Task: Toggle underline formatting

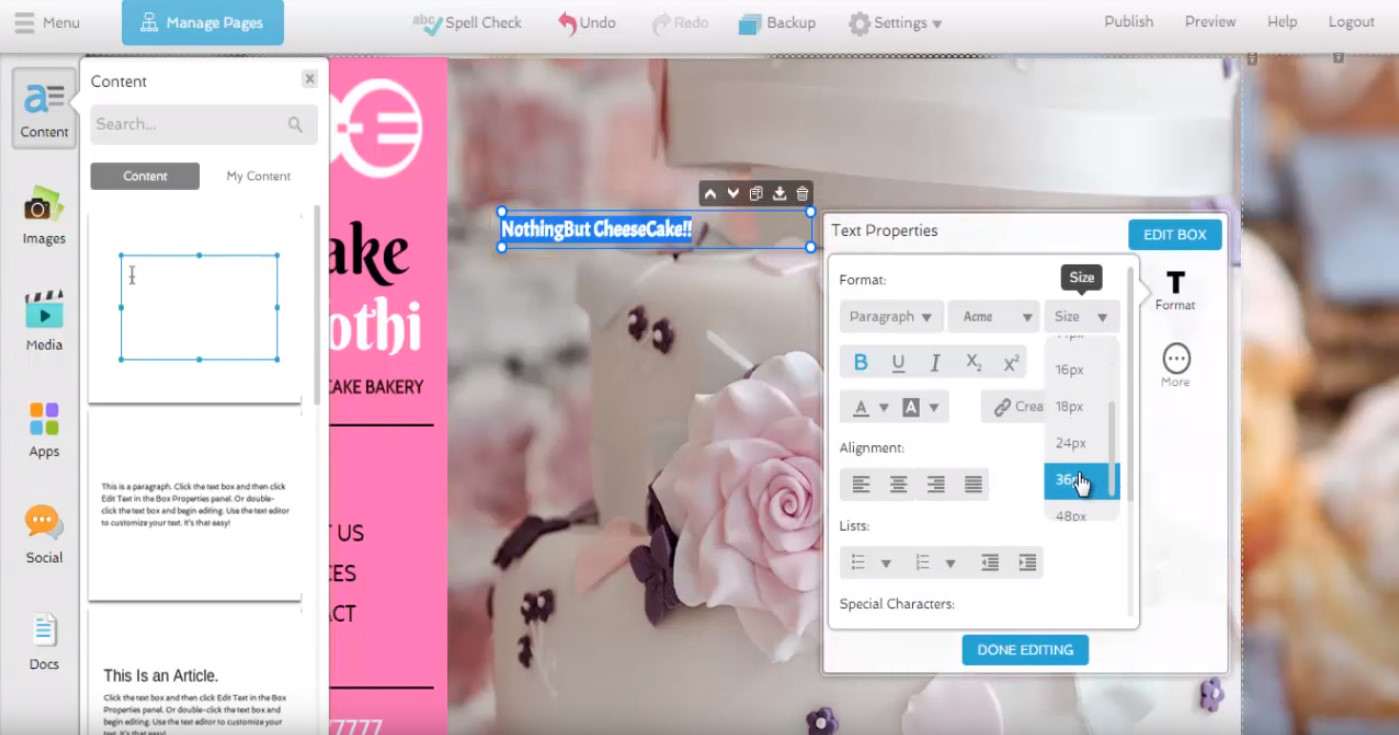Action: [898, 363]
